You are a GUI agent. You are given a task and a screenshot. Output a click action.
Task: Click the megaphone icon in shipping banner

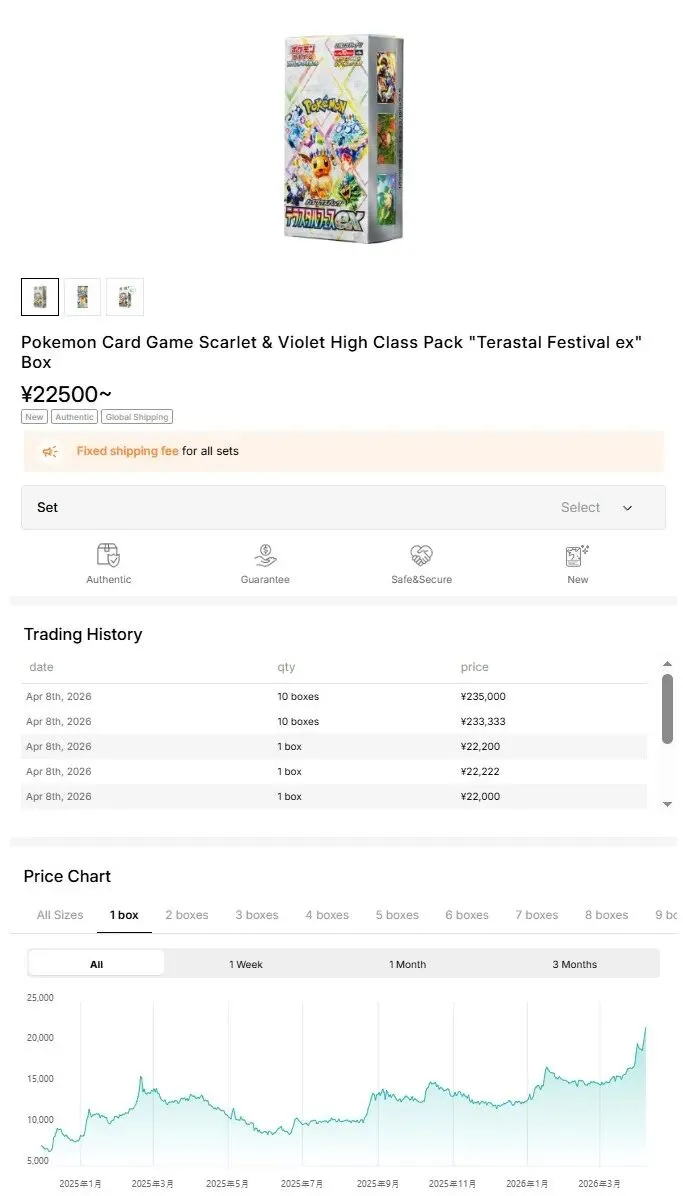pyautogui.click(x=50, y=452)
